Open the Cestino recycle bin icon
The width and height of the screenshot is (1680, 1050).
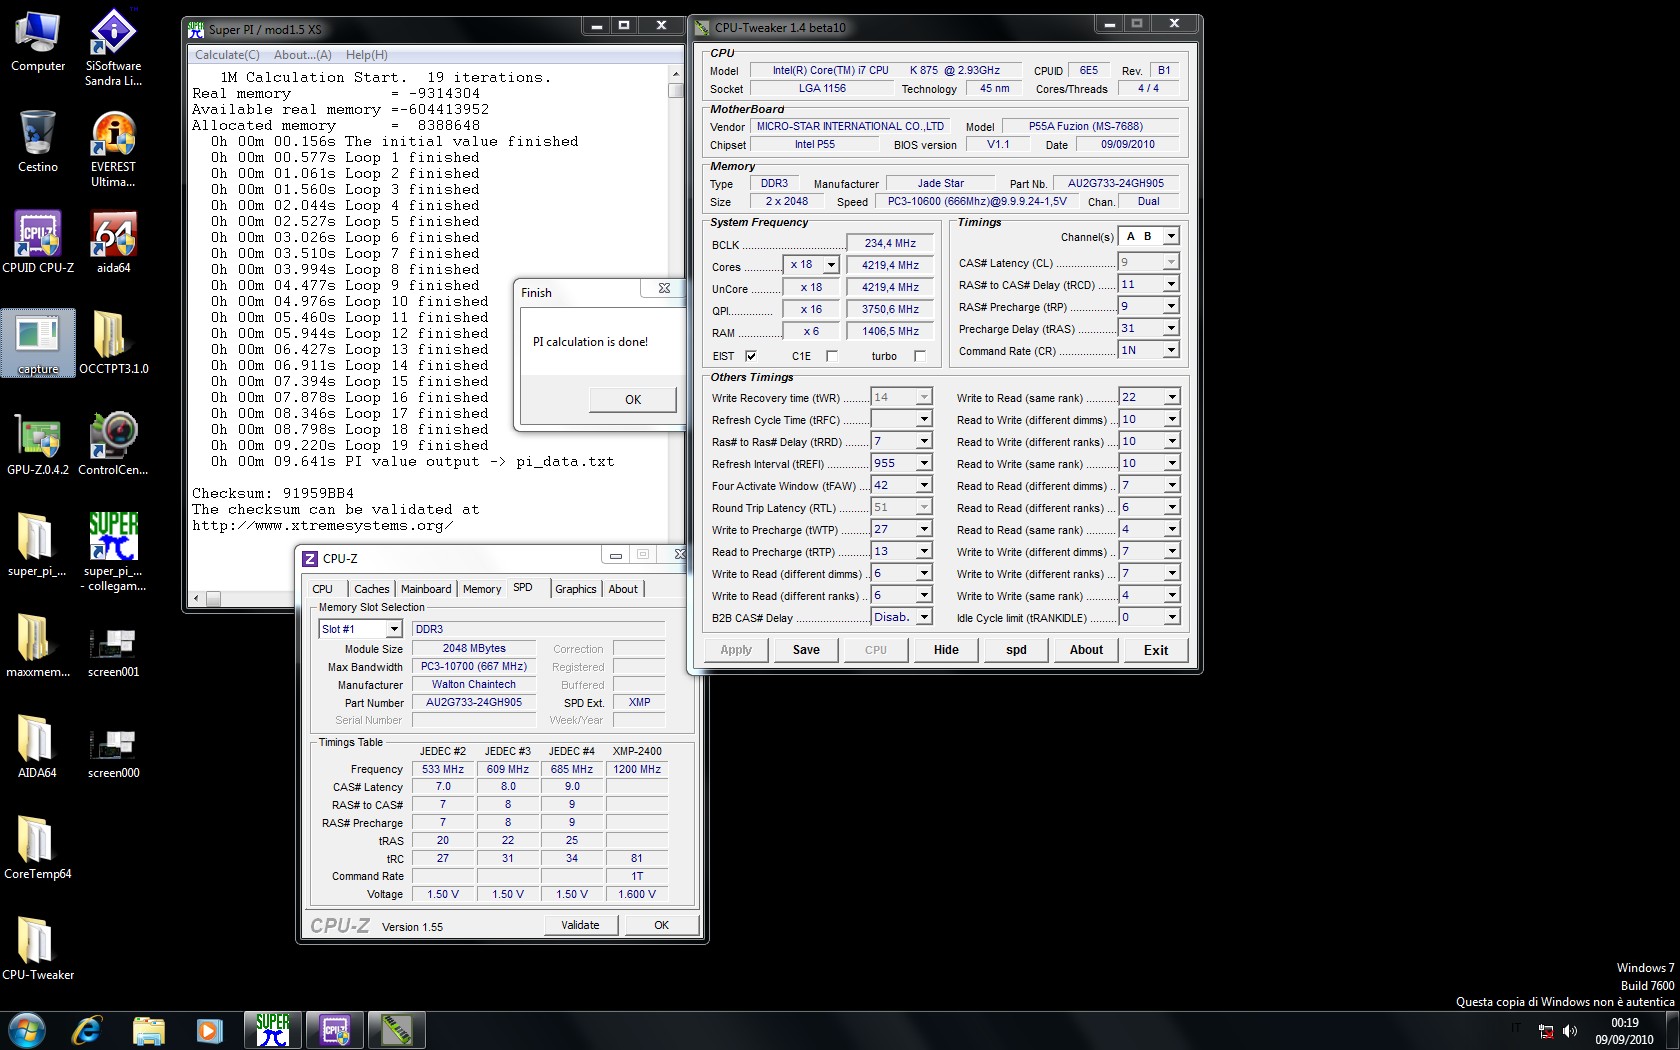38,141
